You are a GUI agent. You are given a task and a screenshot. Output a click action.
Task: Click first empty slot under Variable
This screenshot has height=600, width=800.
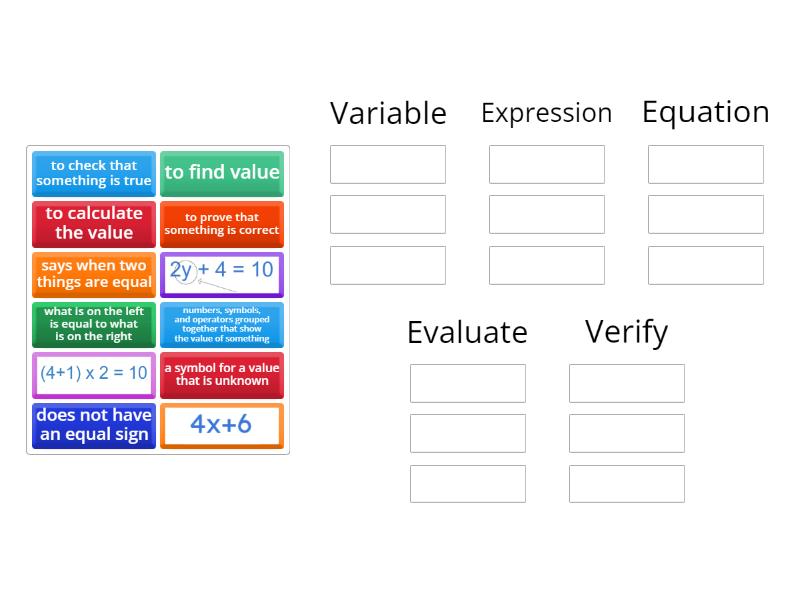click(x=388, y=164)
